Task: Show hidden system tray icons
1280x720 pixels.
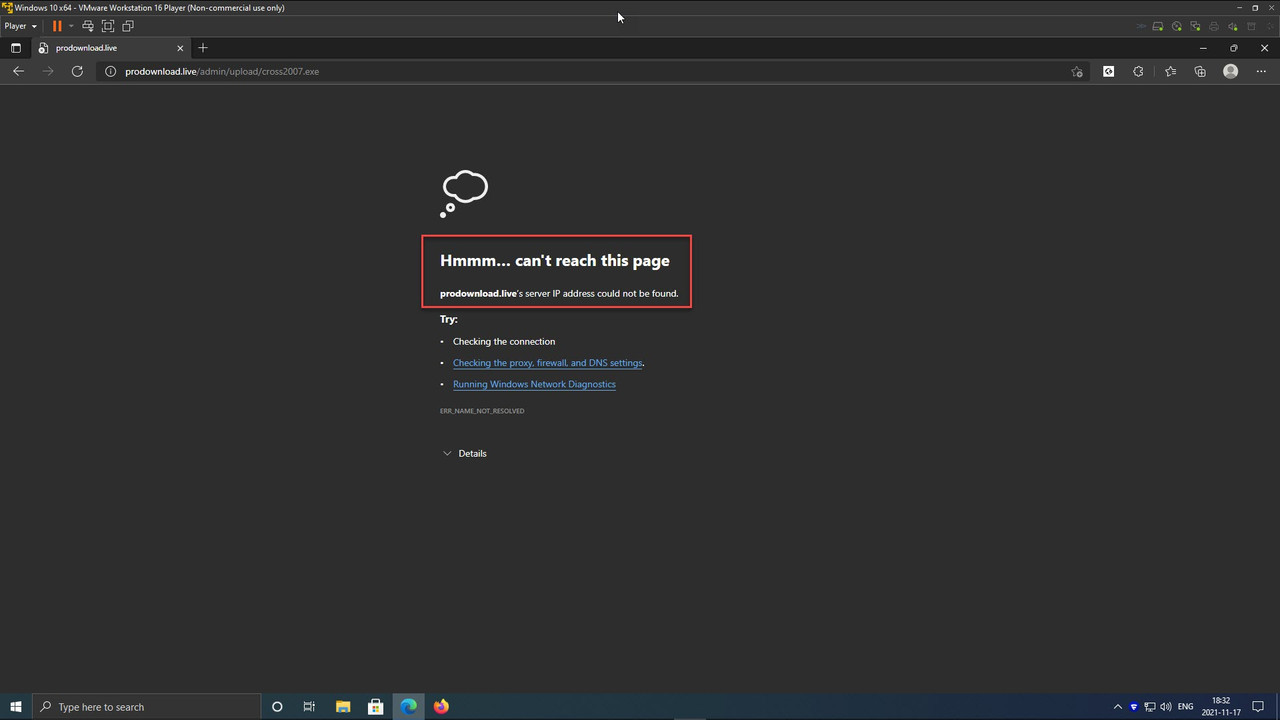Action: coord(1118,707)
